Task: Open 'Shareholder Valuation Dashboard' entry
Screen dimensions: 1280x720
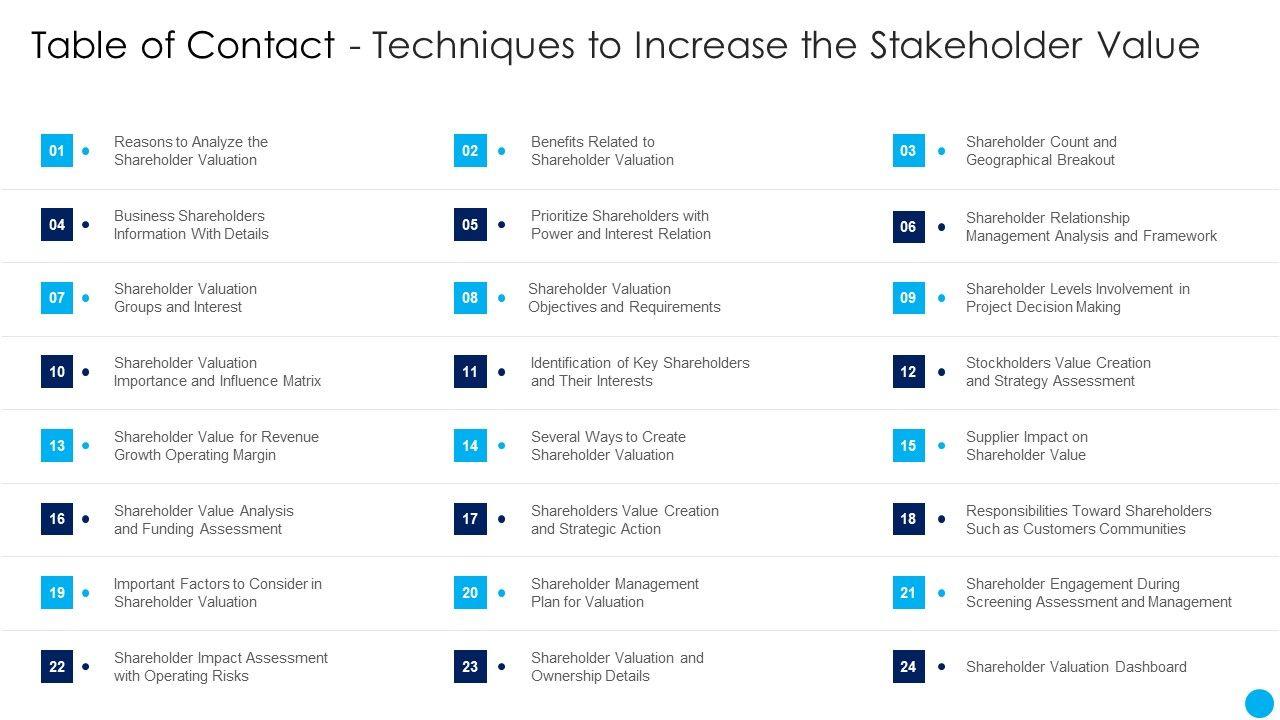Action: (1076, 667)
